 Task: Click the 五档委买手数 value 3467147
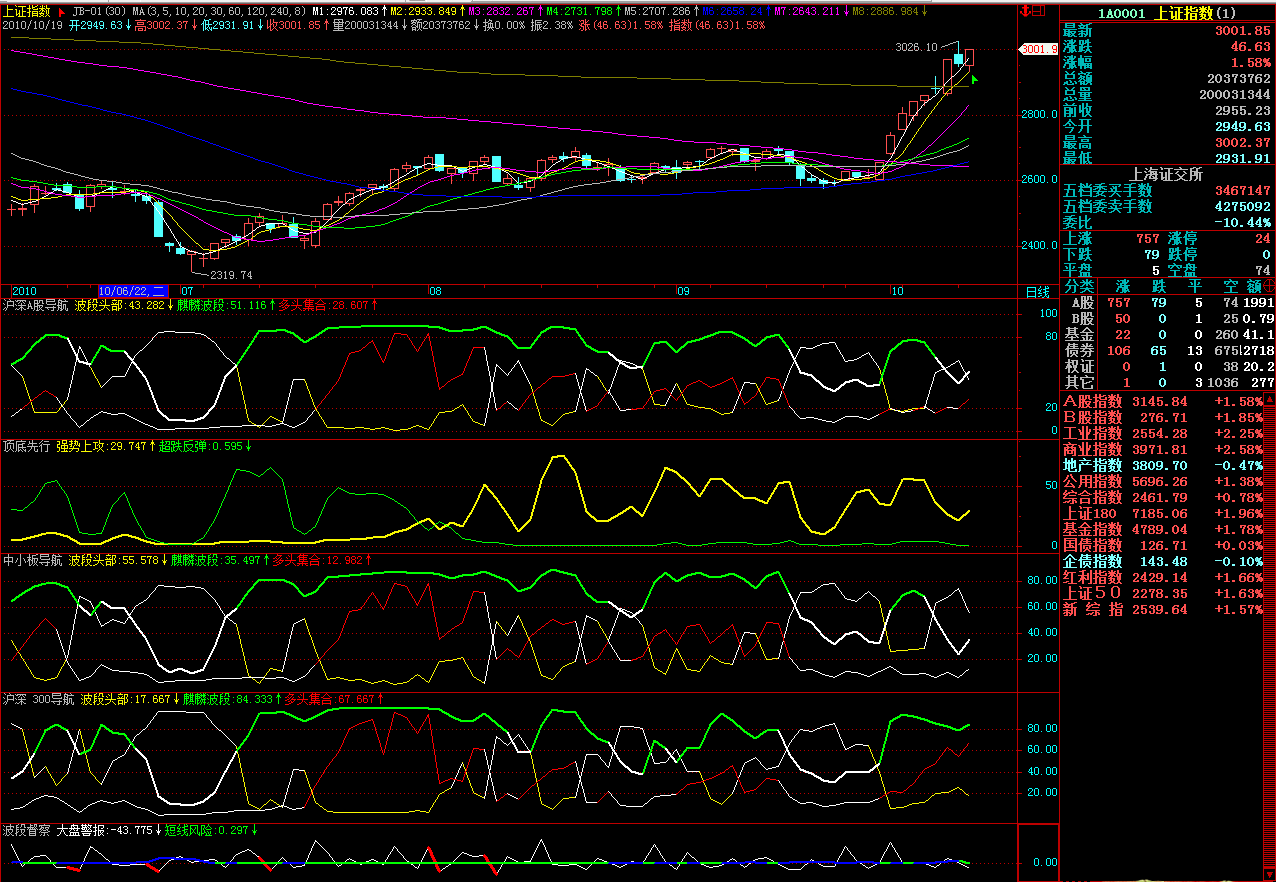(x=1242, y=190)
